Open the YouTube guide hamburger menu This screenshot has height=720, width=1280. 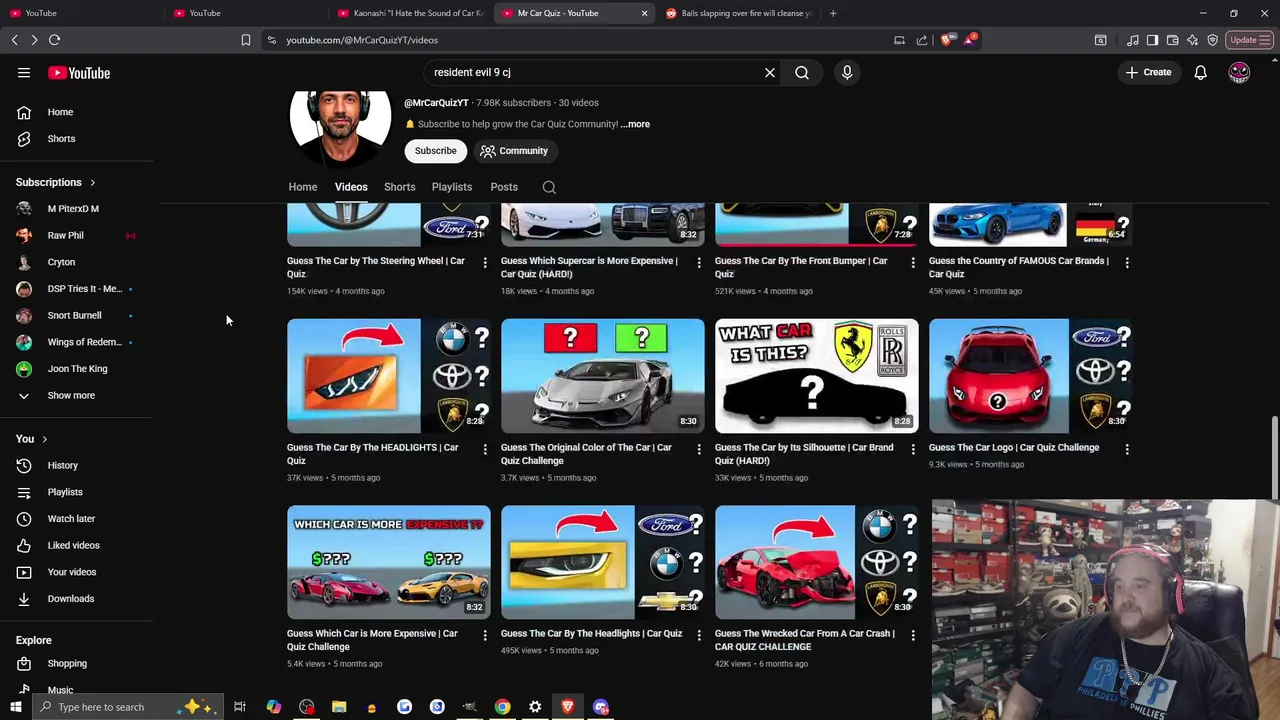click(x=24, y=73)
